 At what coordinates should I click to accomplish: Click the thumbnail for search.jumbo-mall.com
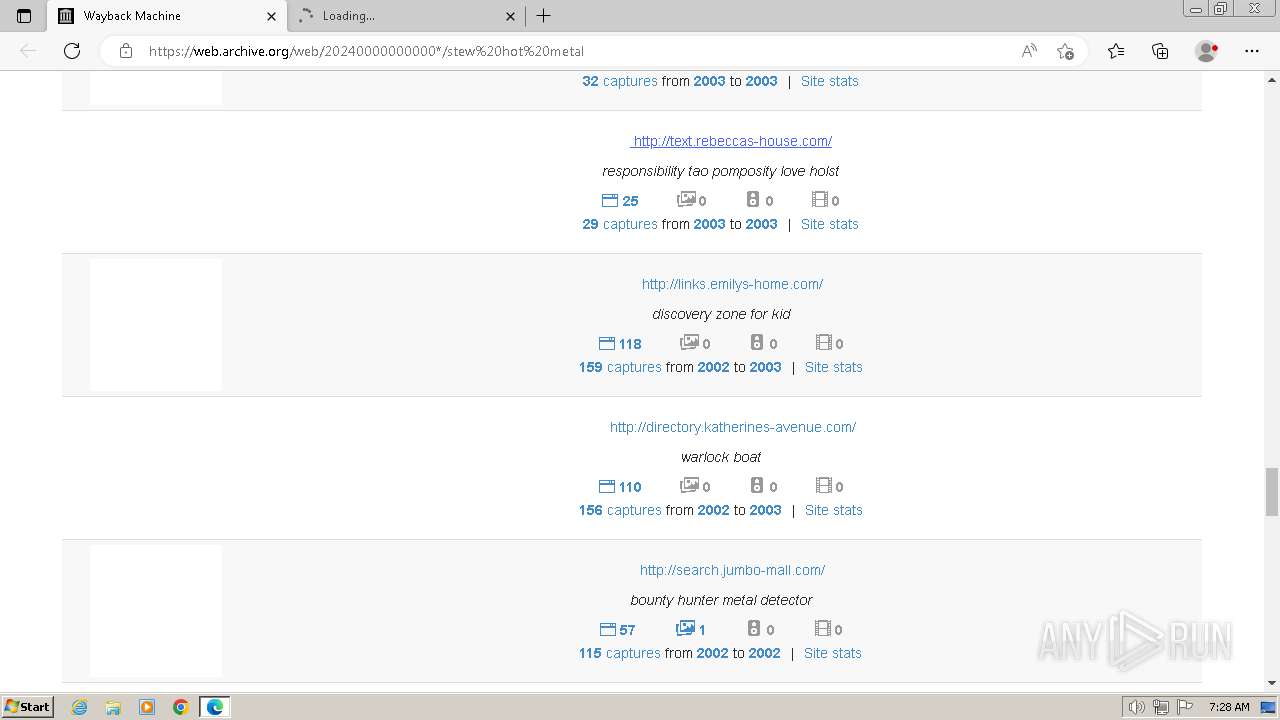point(156,610)
